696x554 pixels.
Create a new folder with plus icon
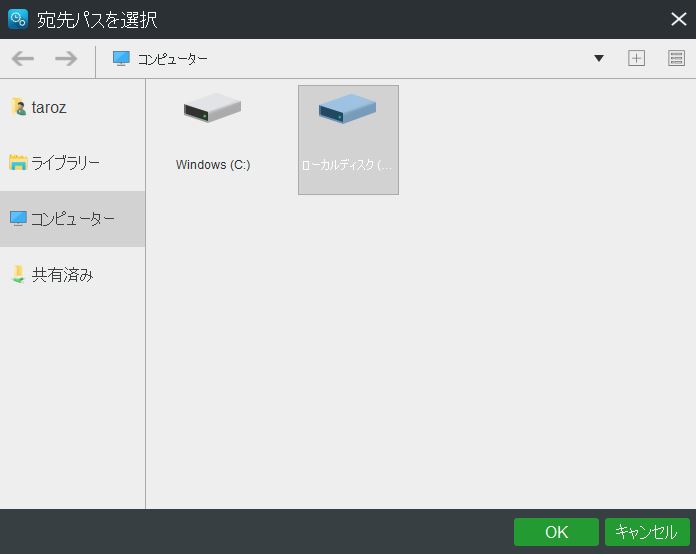(636, 58)
